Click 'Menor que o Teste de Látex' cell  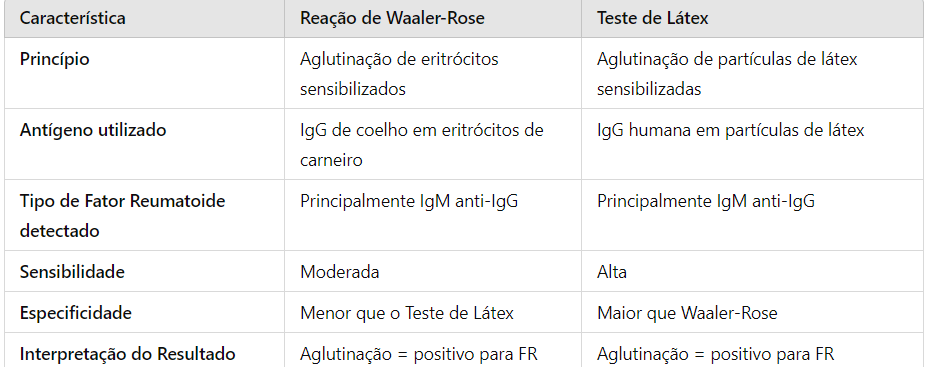pos(407,313)
